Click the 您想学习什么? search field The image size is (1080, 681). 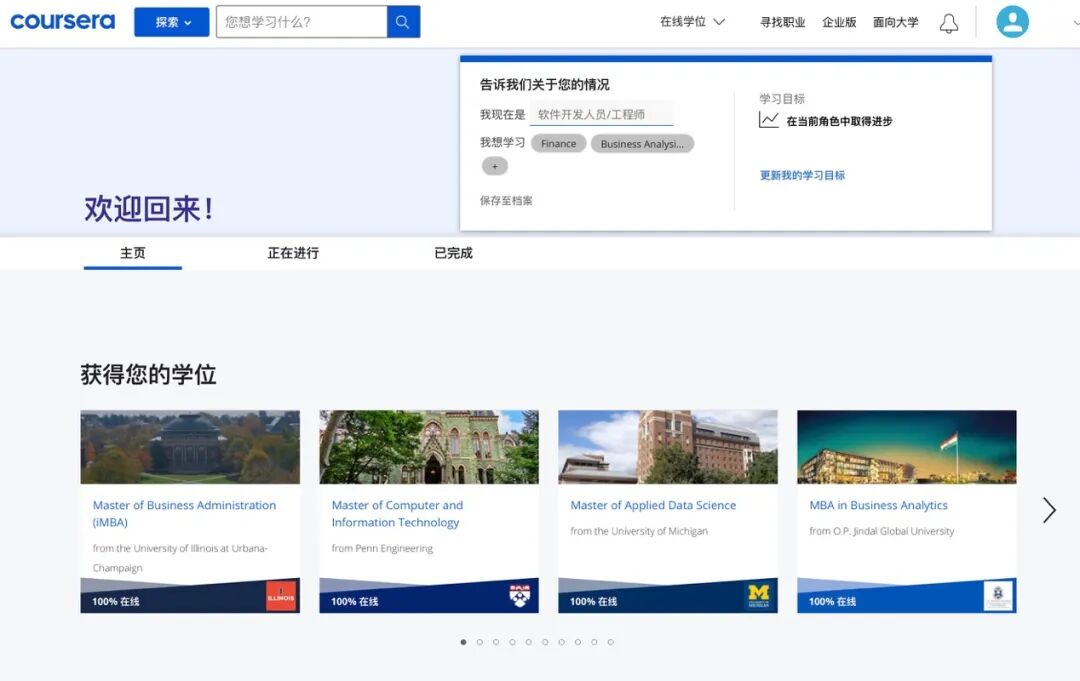pyautogui.click(x=301, y=22)
